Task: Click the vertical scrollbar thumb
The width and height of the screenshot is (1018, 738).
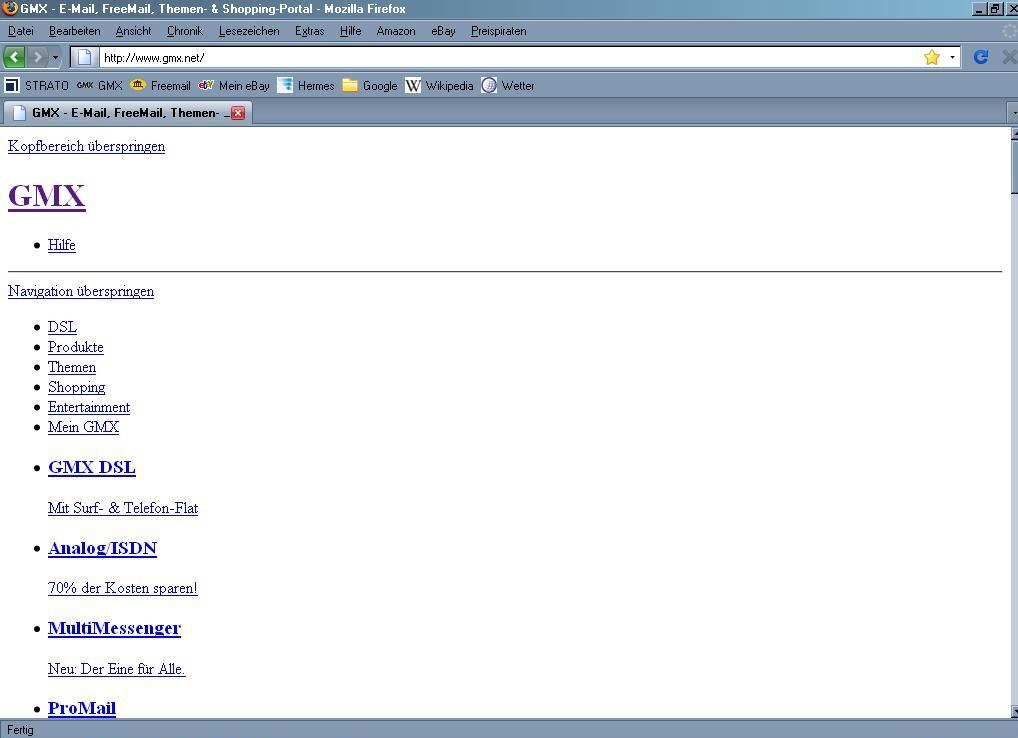Action: (1014, 167)
